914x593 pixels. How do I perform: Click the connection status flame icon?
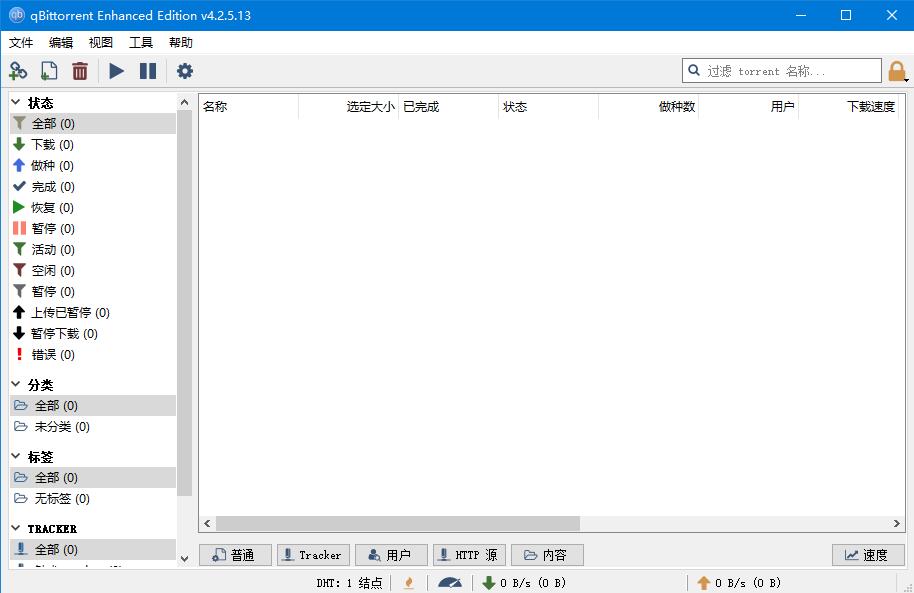pos(409,582)
